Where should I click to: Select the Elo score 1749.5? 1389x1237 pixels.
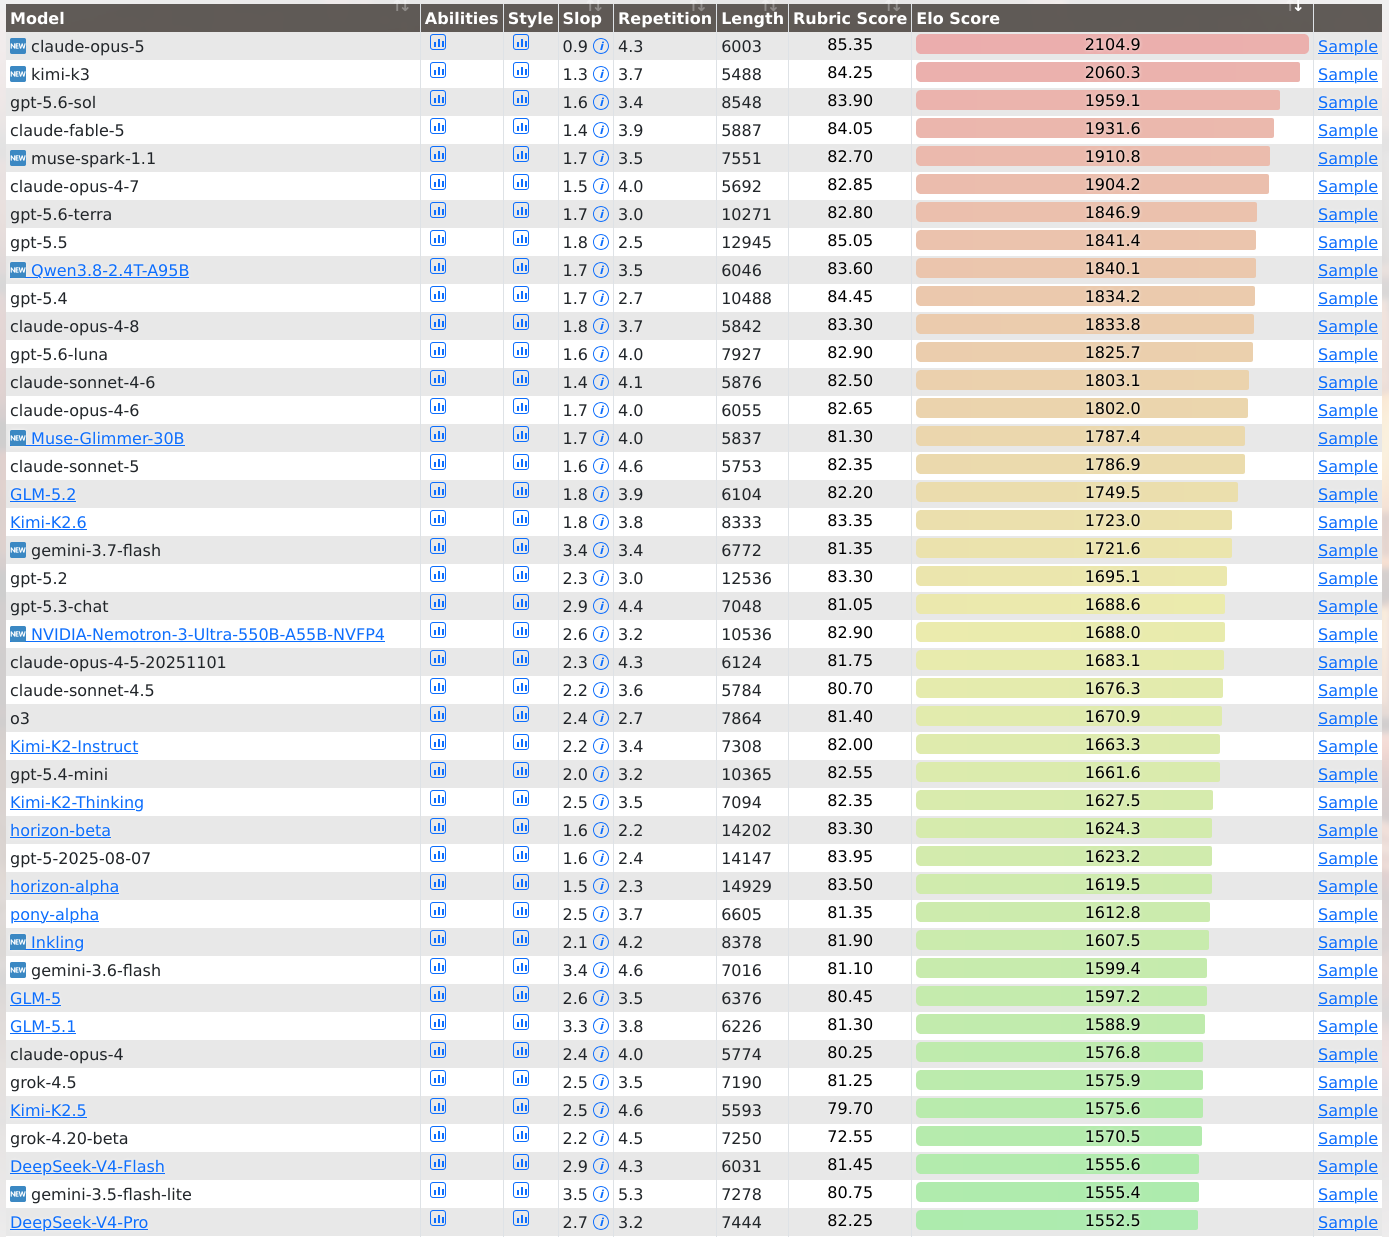pos(1112,492)
